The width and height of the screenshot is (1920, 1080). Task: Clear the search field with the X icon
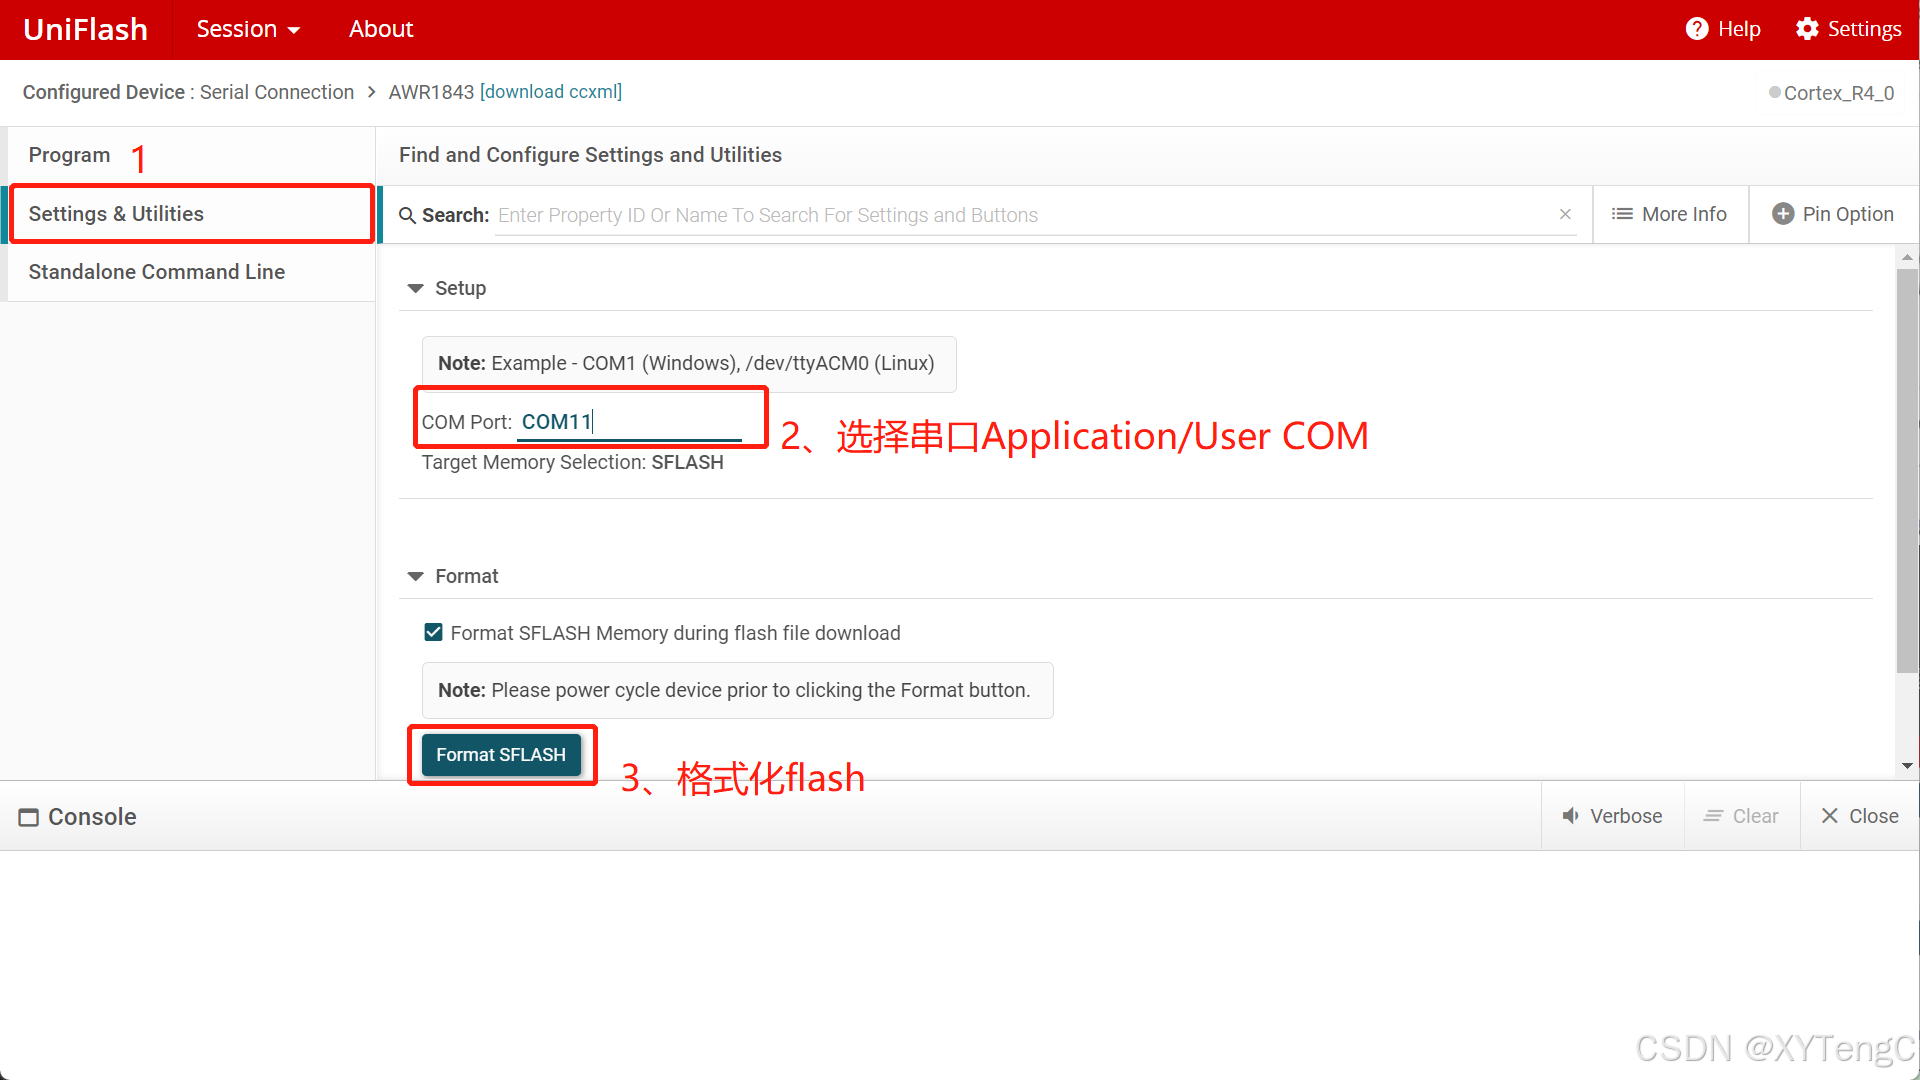1565,214
